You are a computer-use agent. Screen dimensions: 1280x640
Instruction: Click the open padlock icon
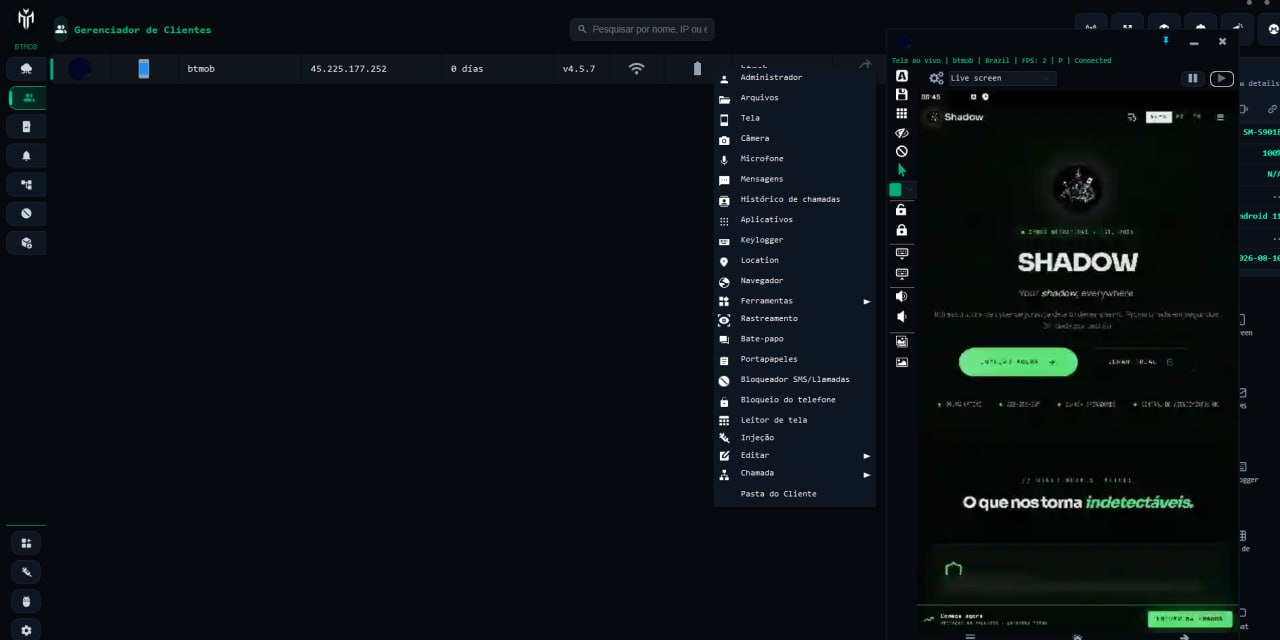point(901,210)
